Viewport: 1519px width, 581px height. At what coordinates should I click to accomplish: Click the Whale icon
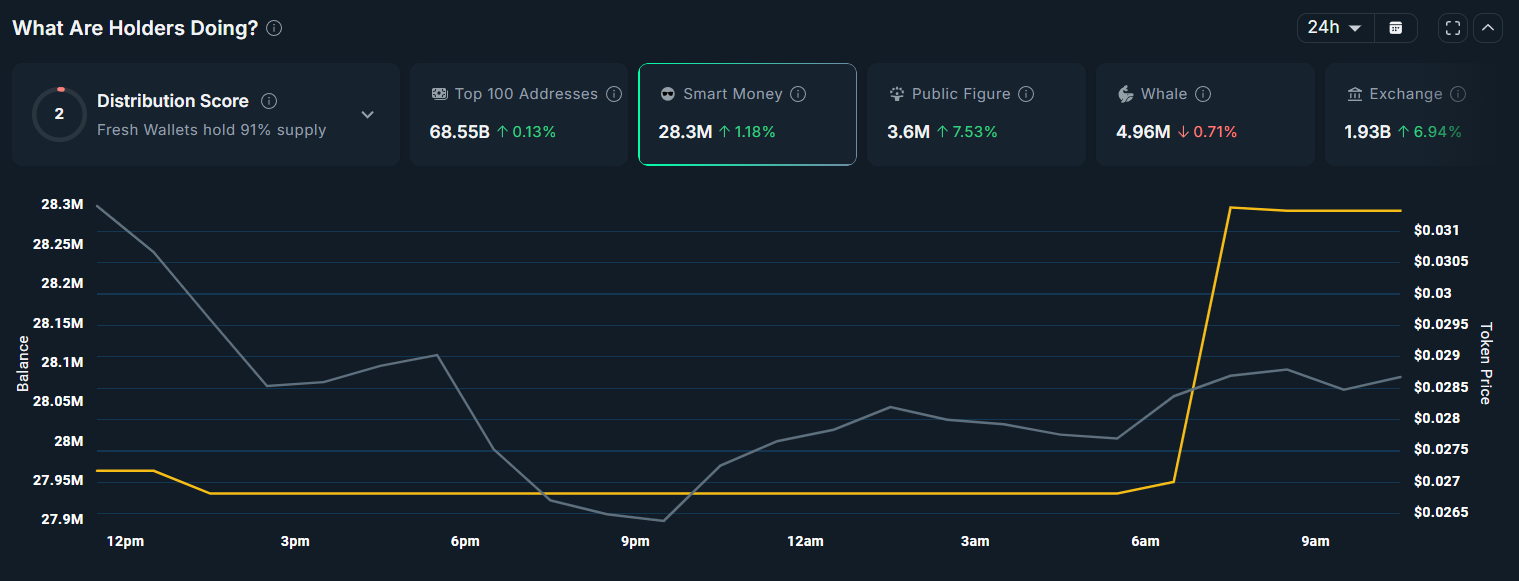coord(1125,94)
